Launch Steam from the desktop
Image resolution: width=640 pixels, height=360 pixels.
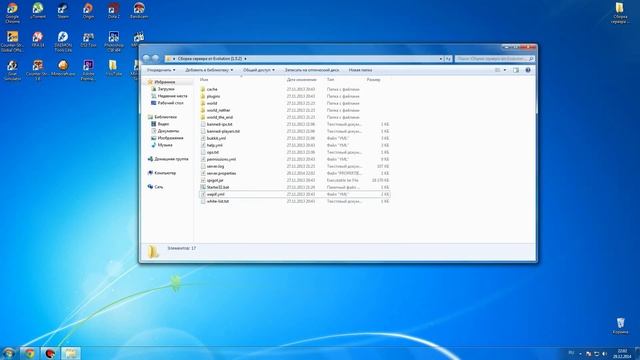click(x=63, y=11)
